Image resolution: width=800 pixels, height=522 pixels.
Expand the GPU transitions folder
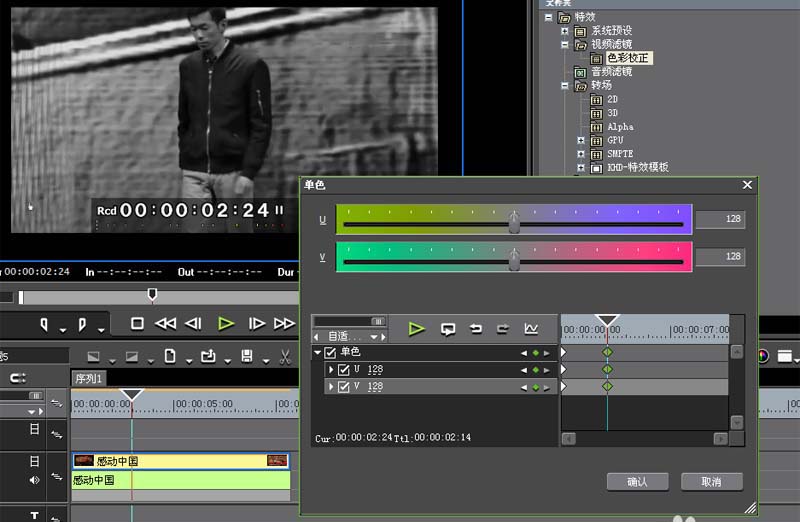tap(580, 141)
